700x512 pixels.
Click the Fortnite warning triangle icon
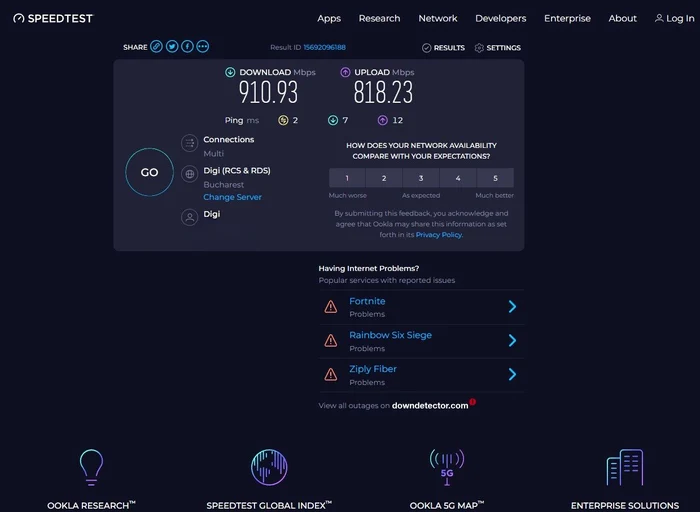331,307
